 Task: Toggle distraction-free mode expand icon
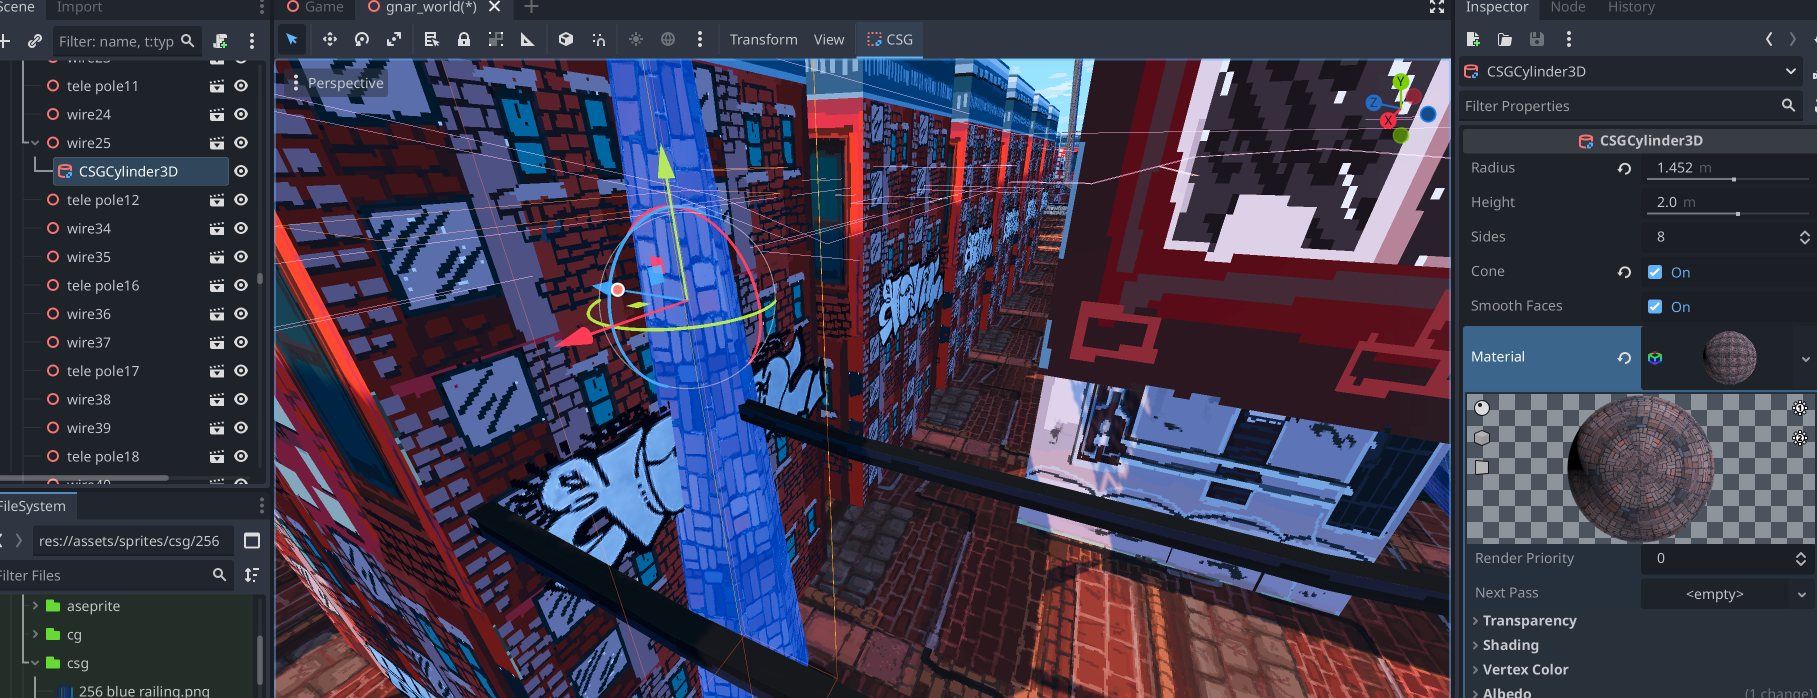(1437, 7)
